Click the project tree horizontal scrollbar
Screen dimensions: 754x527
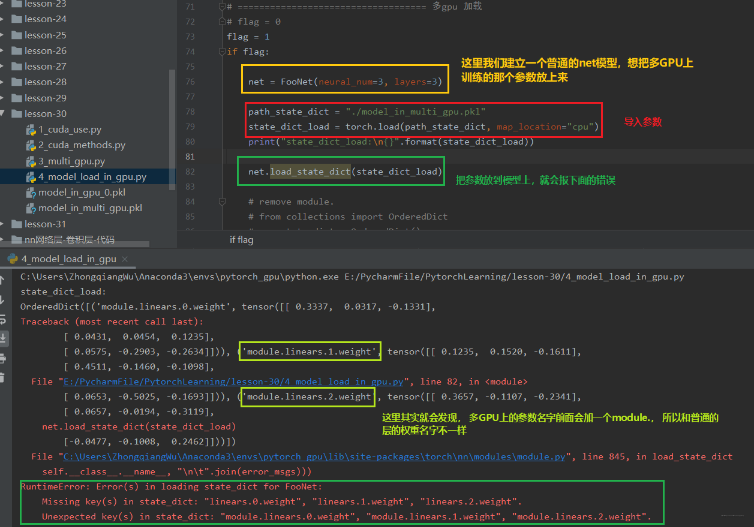(75, 244)
